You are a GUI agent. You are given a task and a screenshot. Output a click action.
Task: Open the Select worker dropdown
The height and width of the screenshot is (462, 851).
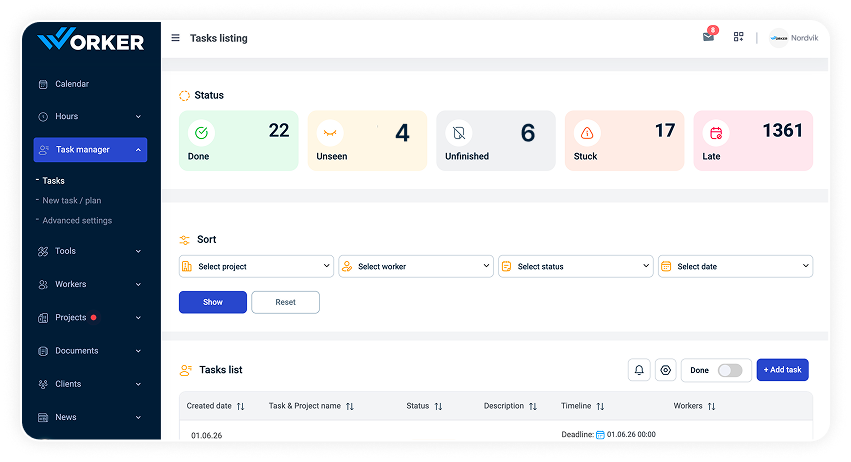416,267
